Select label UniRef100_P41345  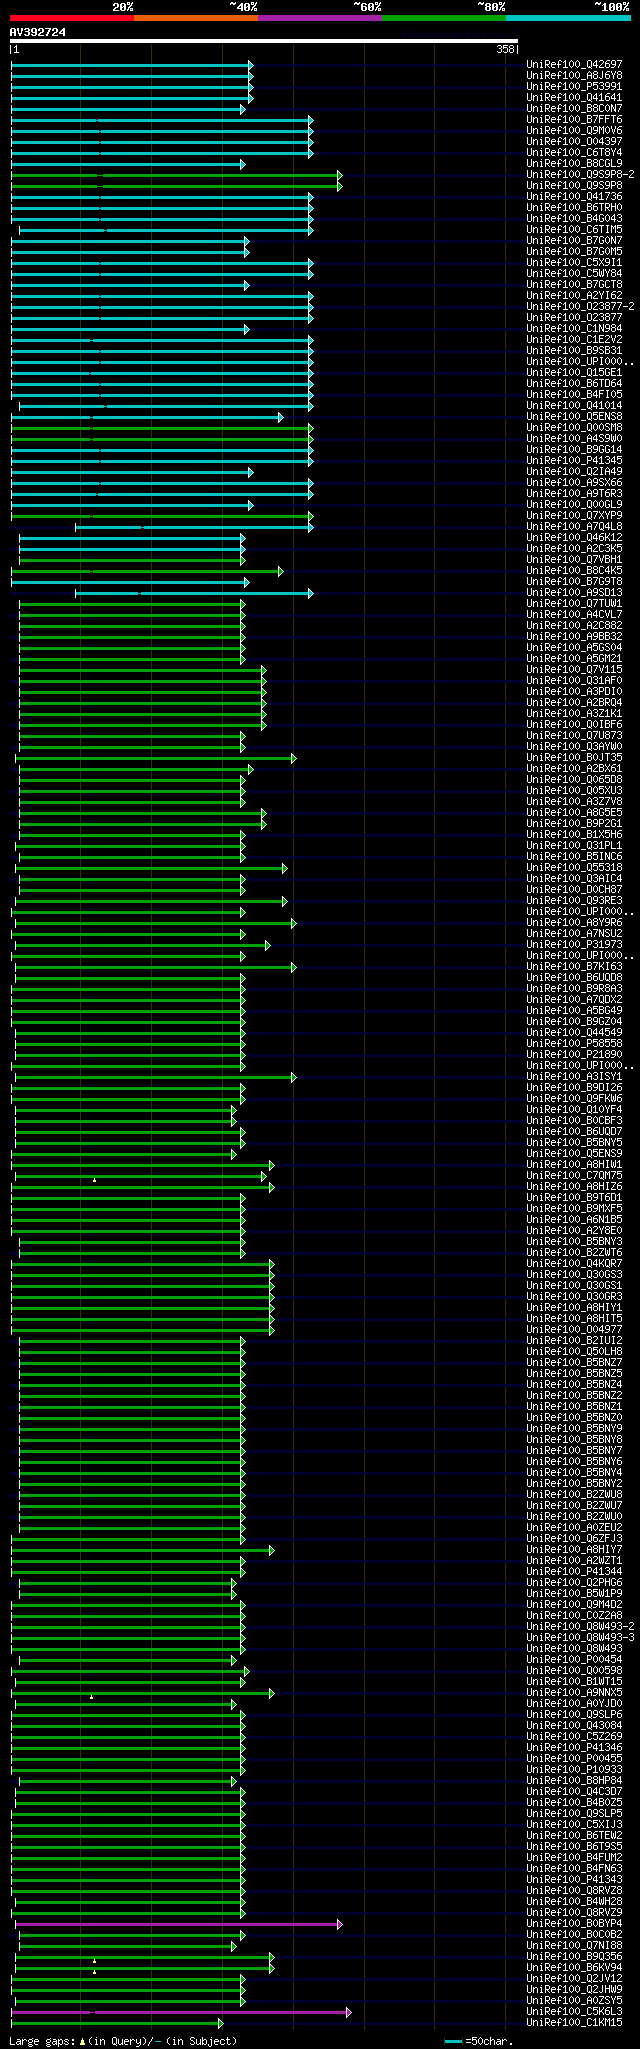point(574,461)
